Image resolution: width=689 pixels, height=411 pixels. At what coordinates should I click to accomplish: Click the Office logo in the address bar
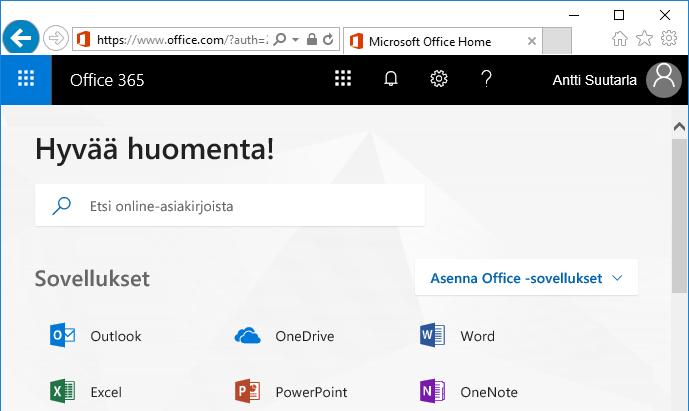[x=83, y=40]
